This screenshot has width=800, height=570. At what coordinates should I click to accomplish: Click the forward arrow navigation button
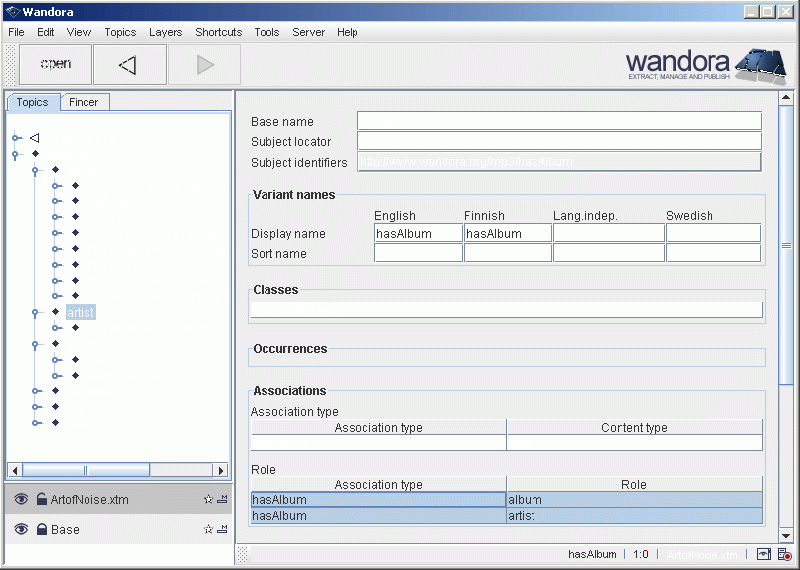(x=205, y=65)
